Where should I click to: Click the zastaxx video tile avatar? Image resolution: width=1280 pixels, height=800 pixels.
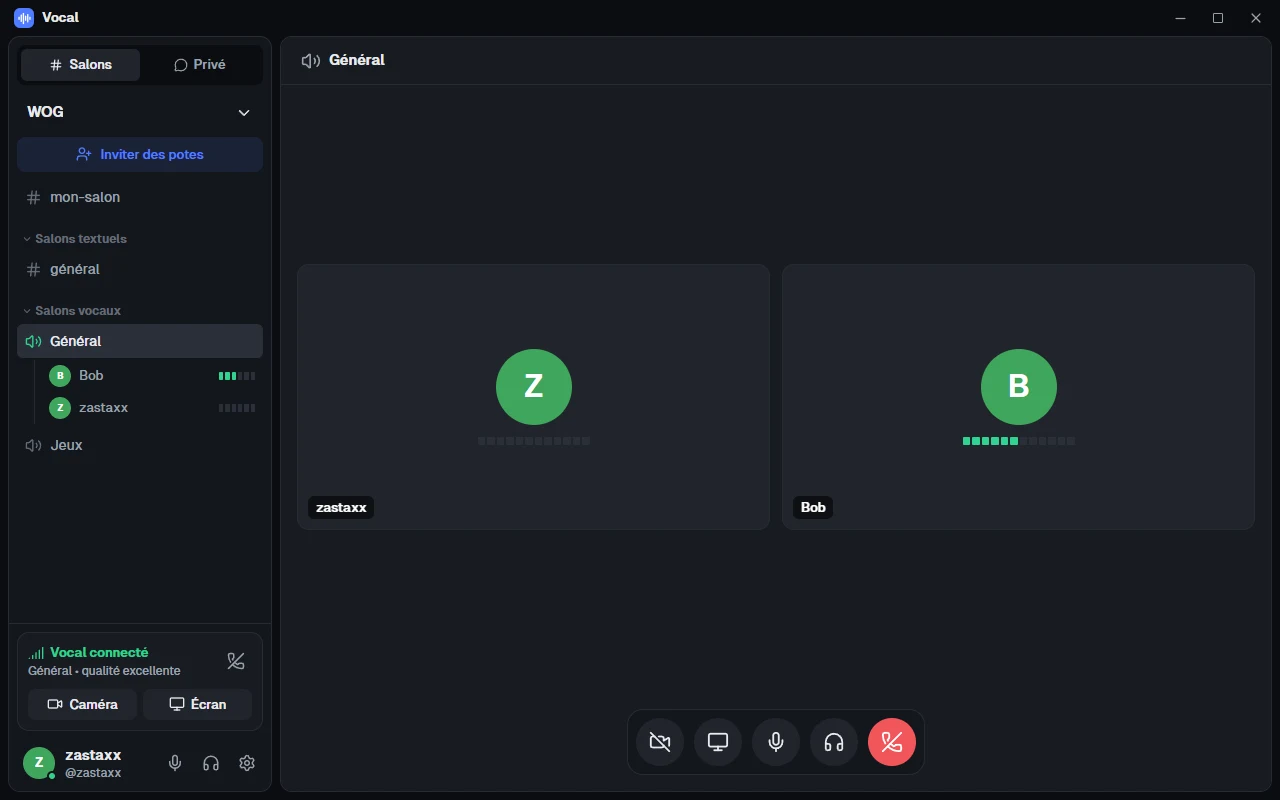click(x=534, y=387)
